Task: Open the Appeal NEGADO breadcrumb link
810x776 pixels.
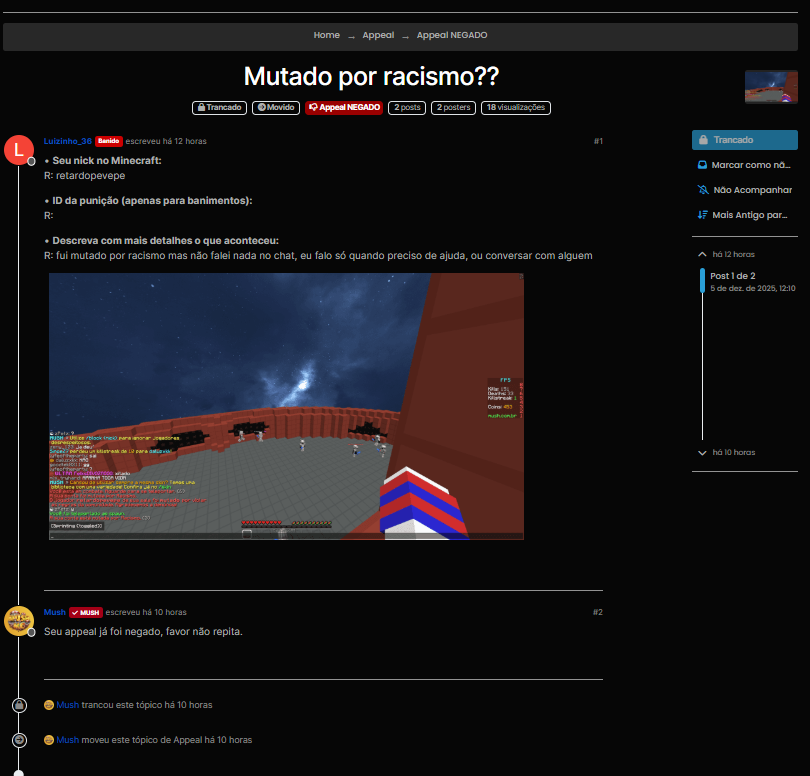Action: point(452,35)
